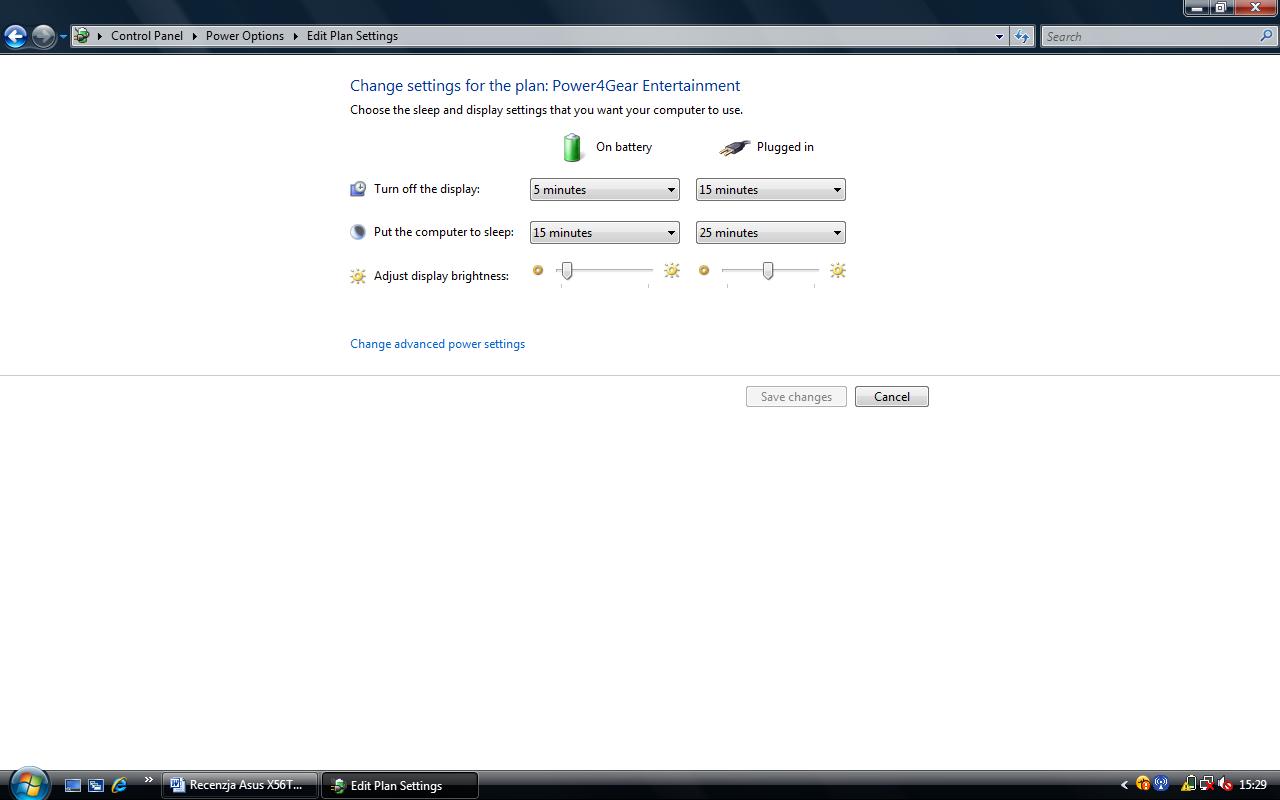Open 'Turn off the display' On battery dropdown
Screen dimensions: 1280x800
point(604,190)
